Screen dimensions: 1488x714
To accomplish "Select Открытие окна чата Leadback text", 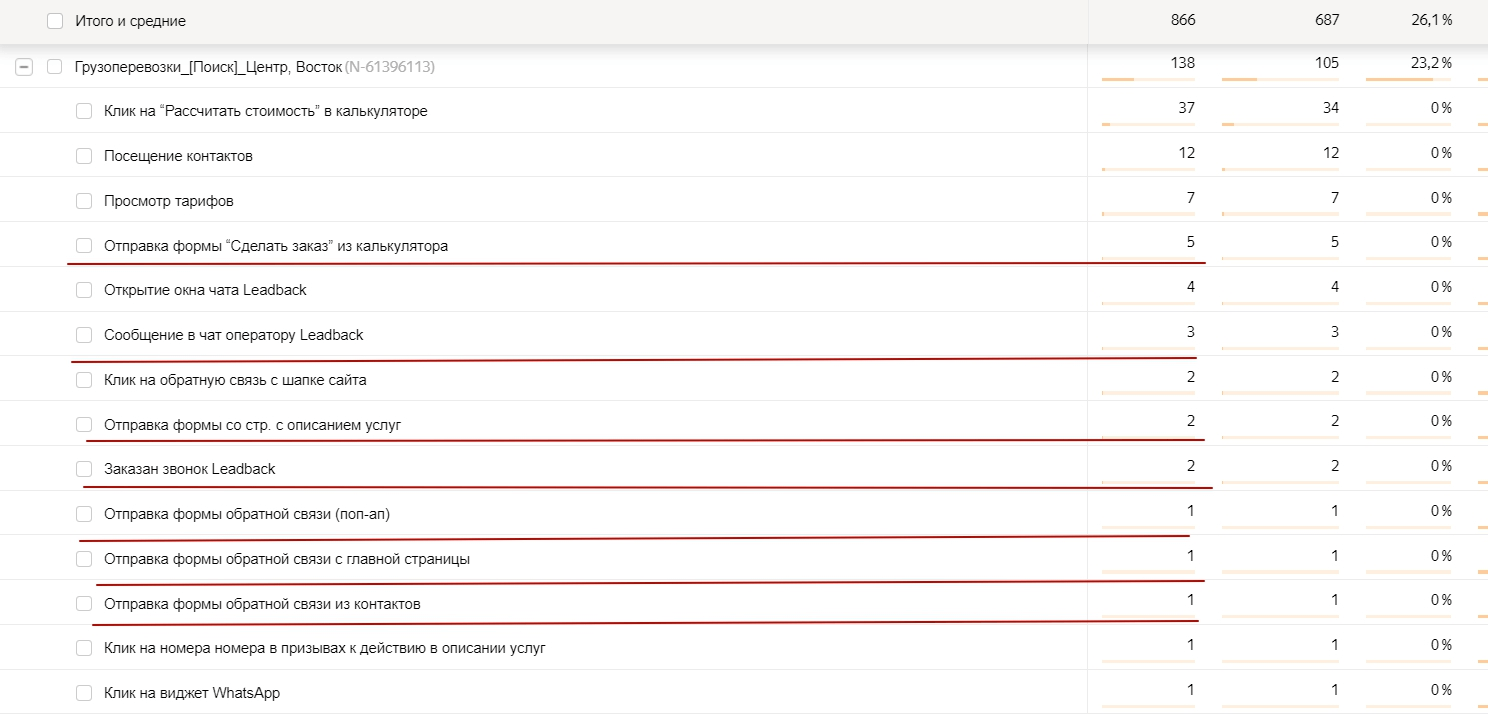I will 205,290.
